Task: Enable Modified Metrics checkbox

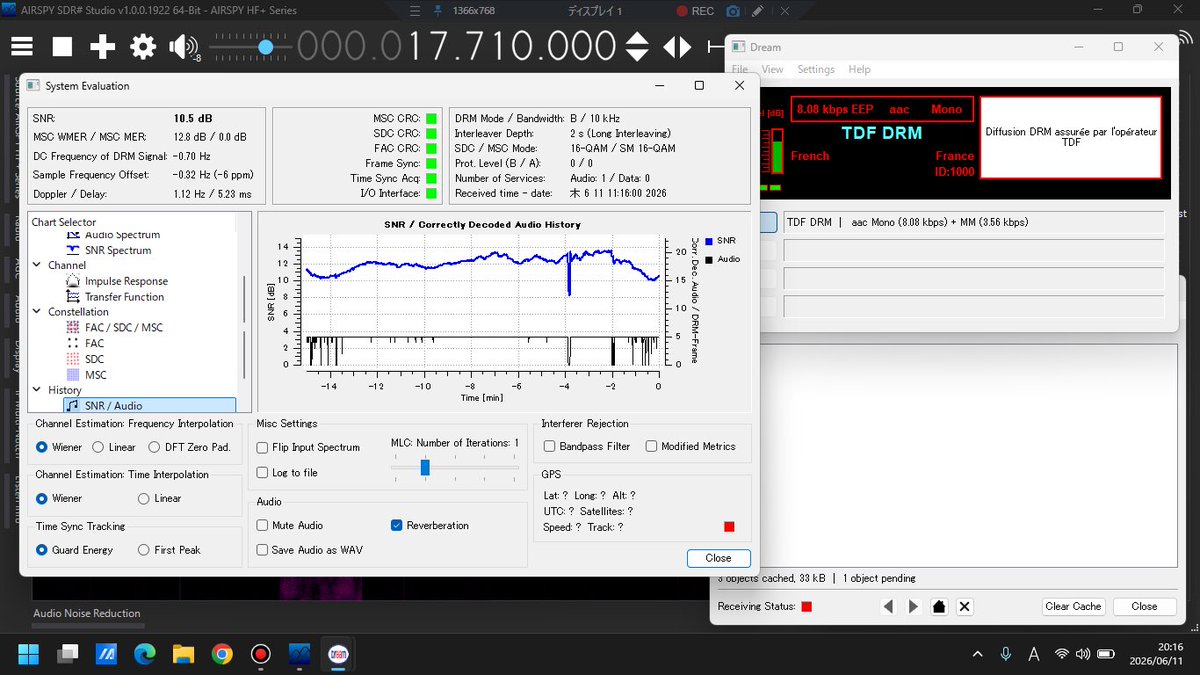Action: click(x=690, y=446)
